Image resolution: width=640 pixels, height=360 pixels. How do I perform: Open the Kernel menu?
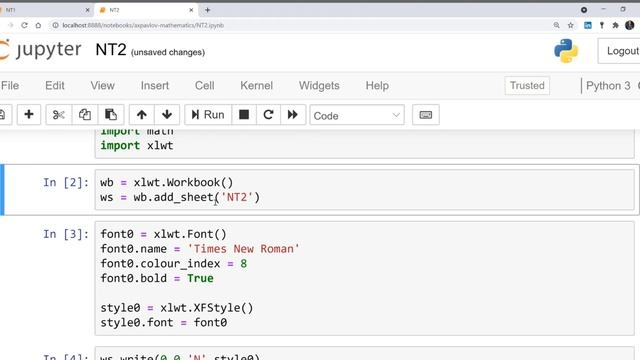click(256, 86)
